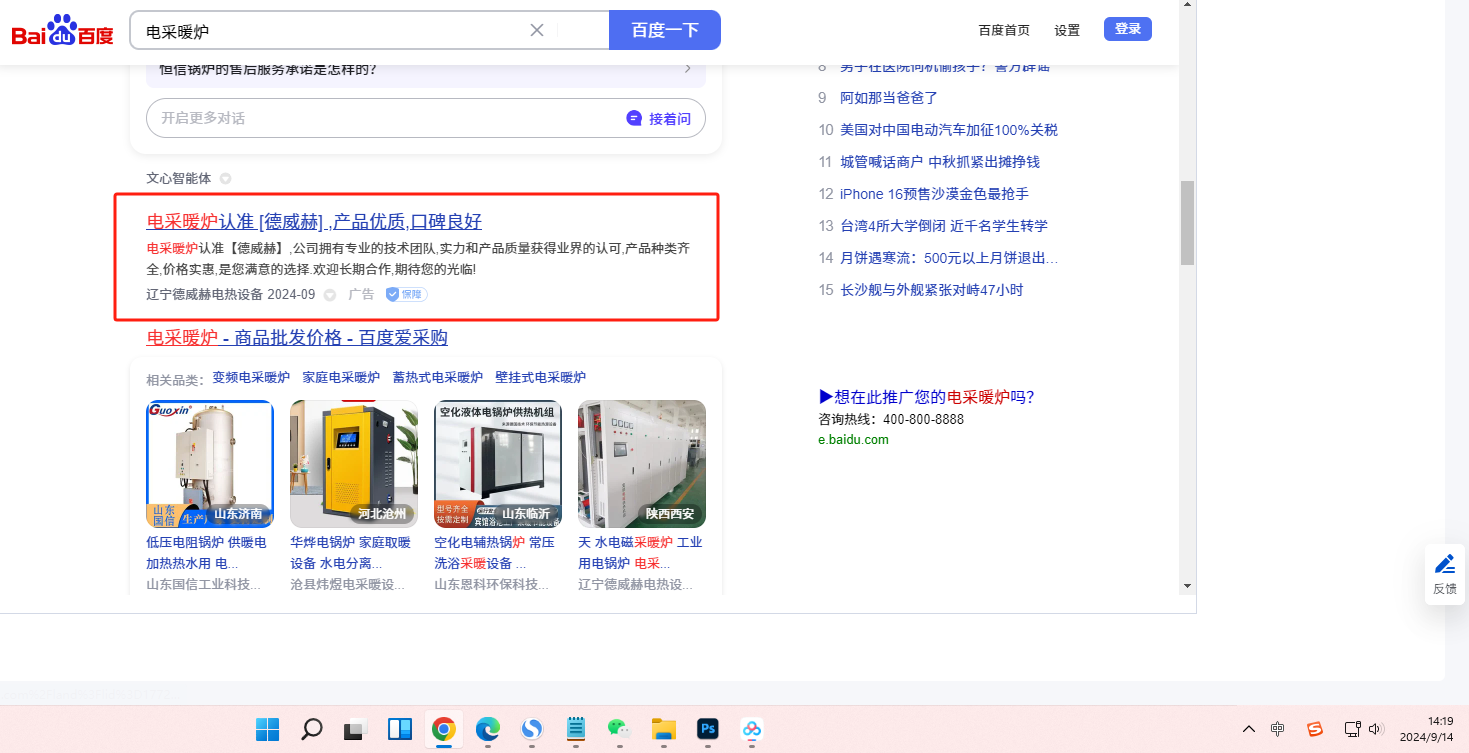Select the 壁挂式电采暖炉 related category
The image size is (1469, 753).
[540, 378]
